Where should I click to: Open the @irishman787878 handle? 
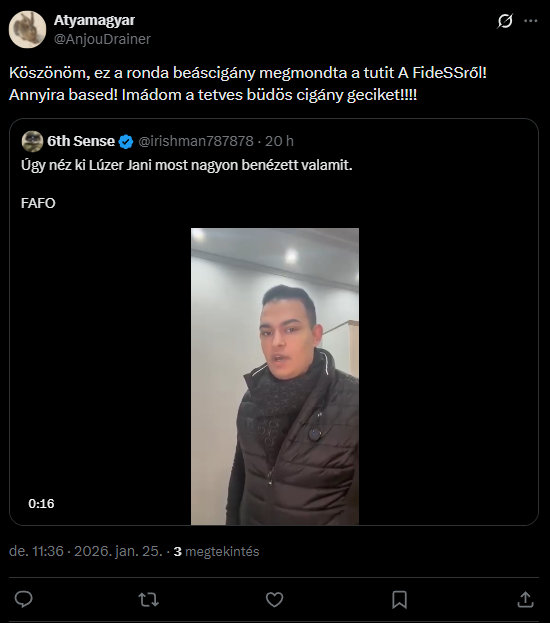click(196, 141)
